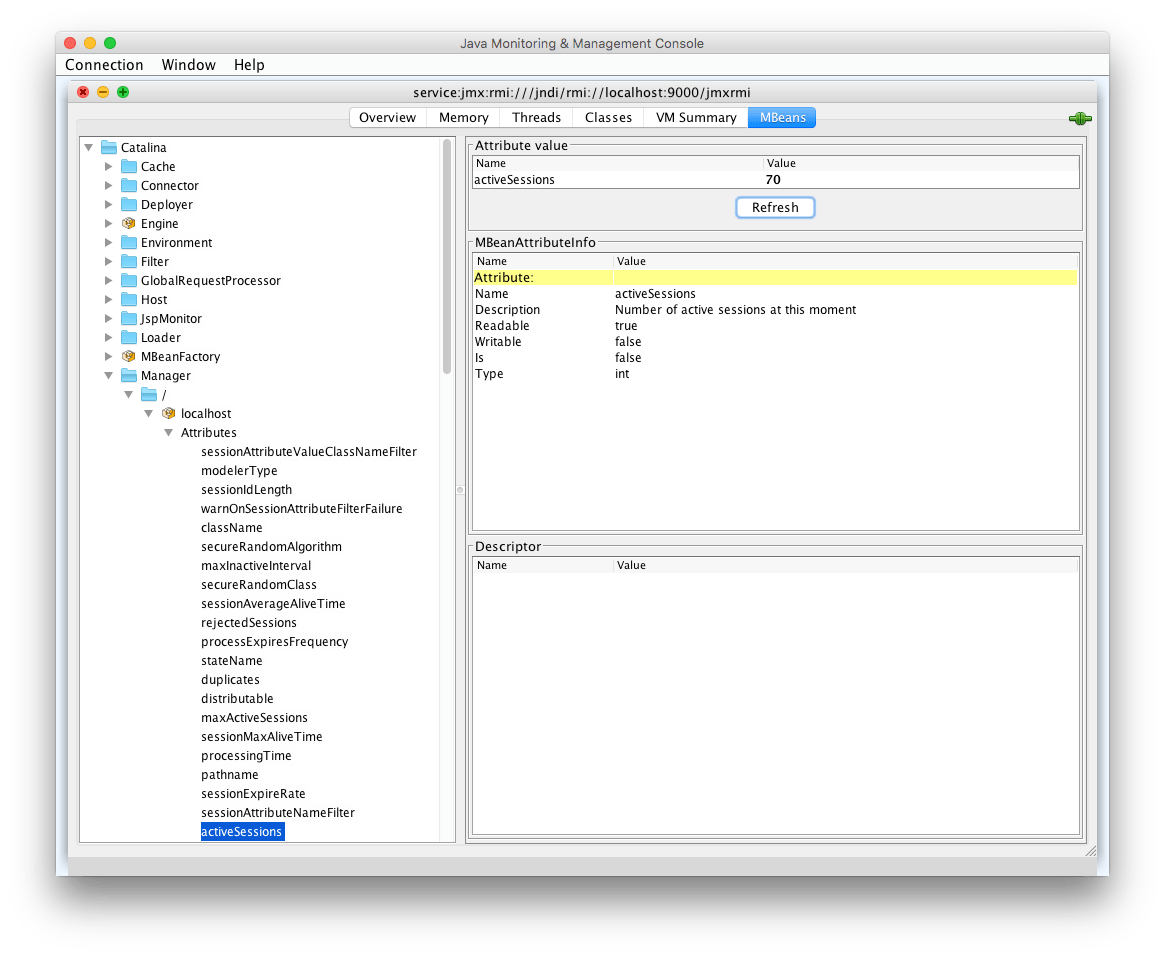Click the tree panel vertical scrollbar
Image resolution: width=1165 pixels, height=956 pixels.
(447, 256)
